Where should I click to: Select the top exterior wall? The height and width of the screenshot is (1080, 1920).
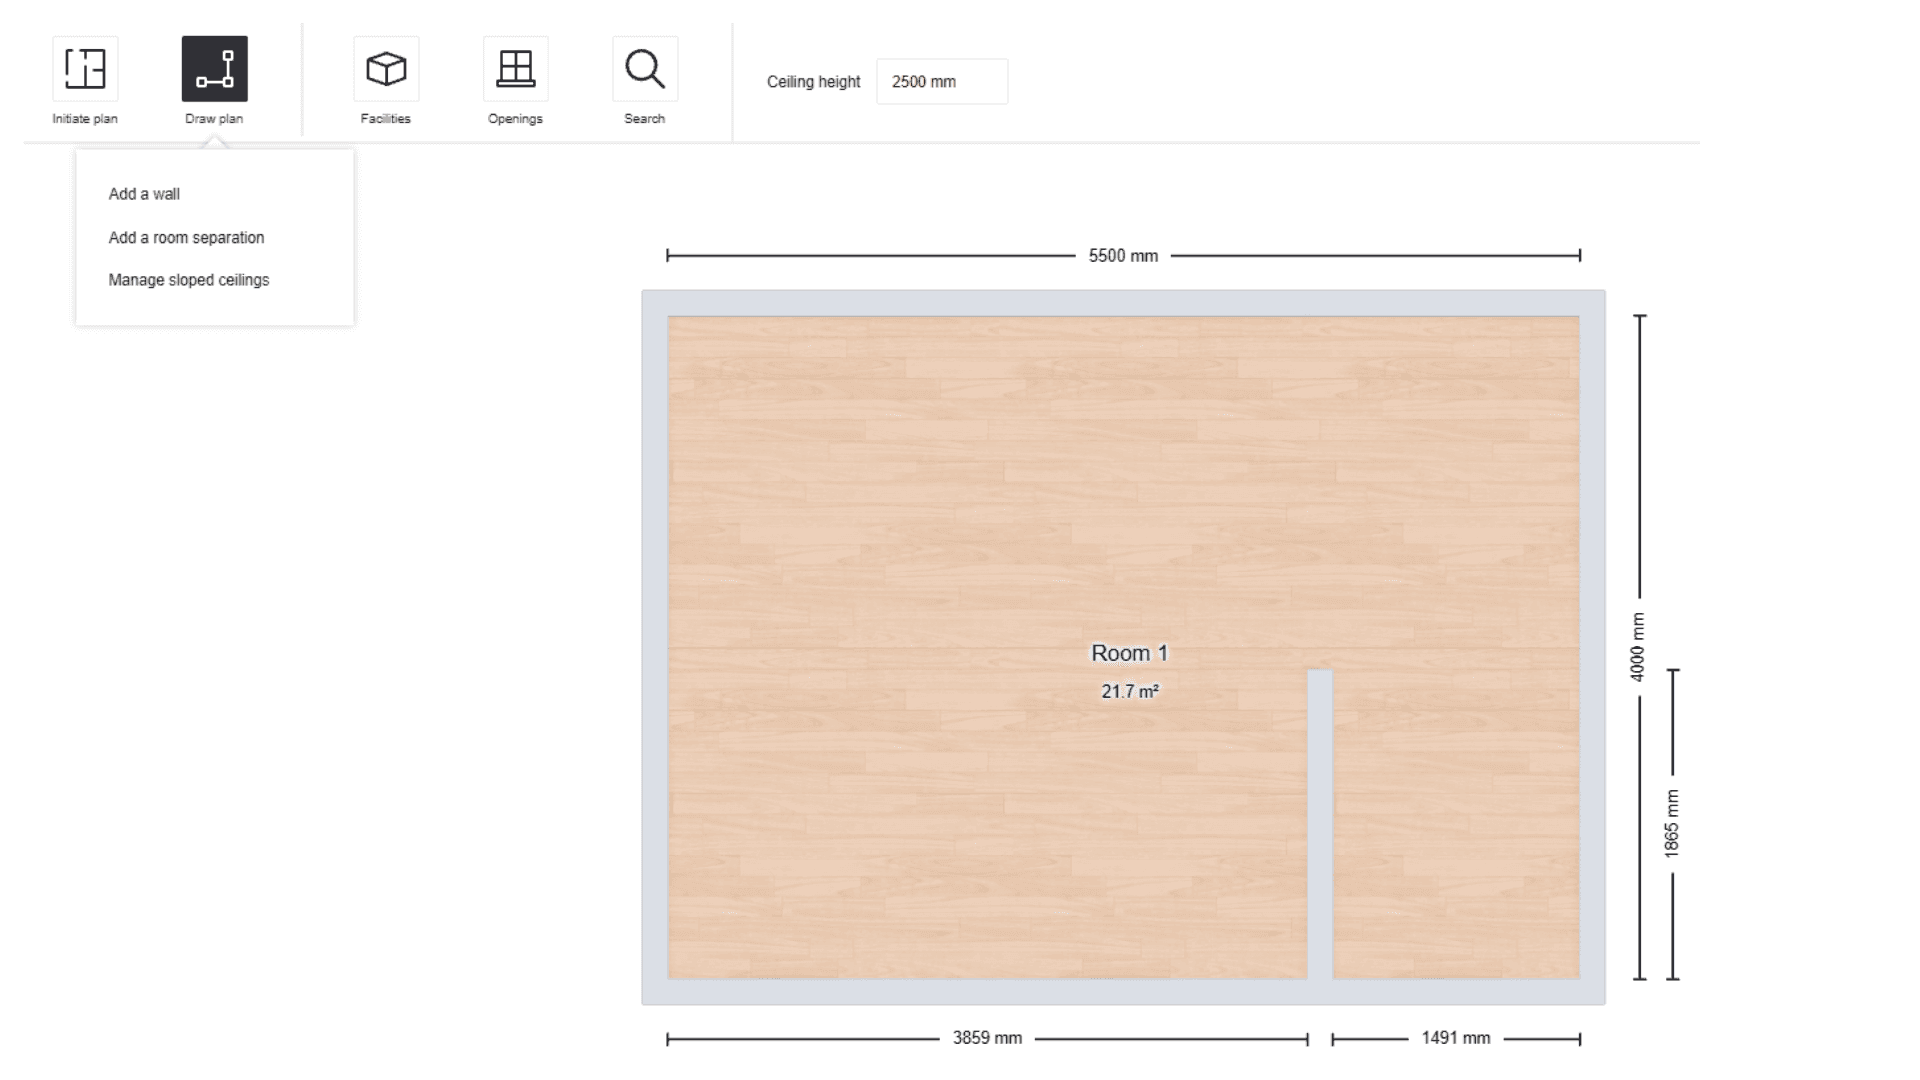point(1123,303)
